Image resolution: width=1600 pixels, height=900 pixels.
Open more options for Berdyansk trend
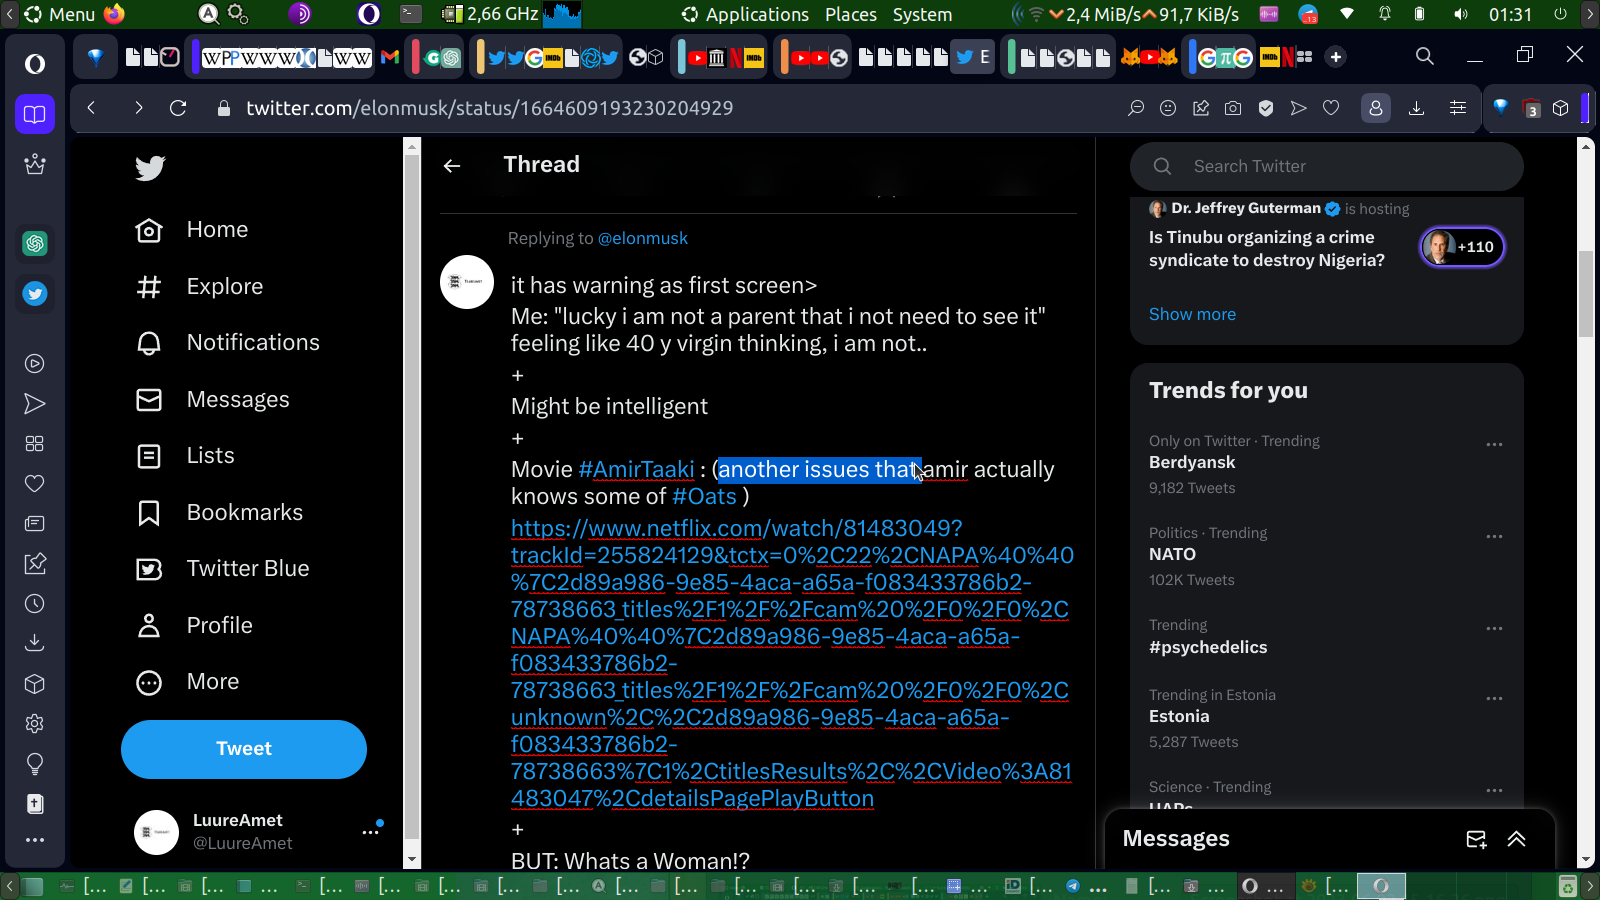tap(1494, 444)
